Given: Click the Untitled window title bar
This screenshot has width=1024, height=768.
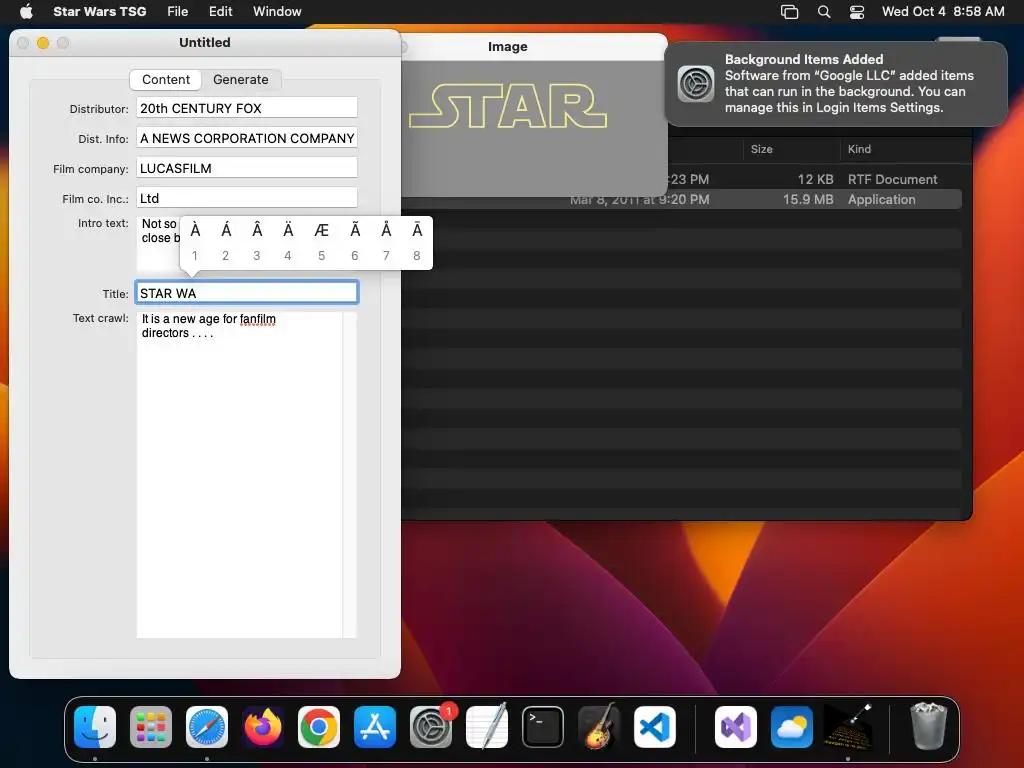Looking at the screenshot, I should (x=204, y=42).
